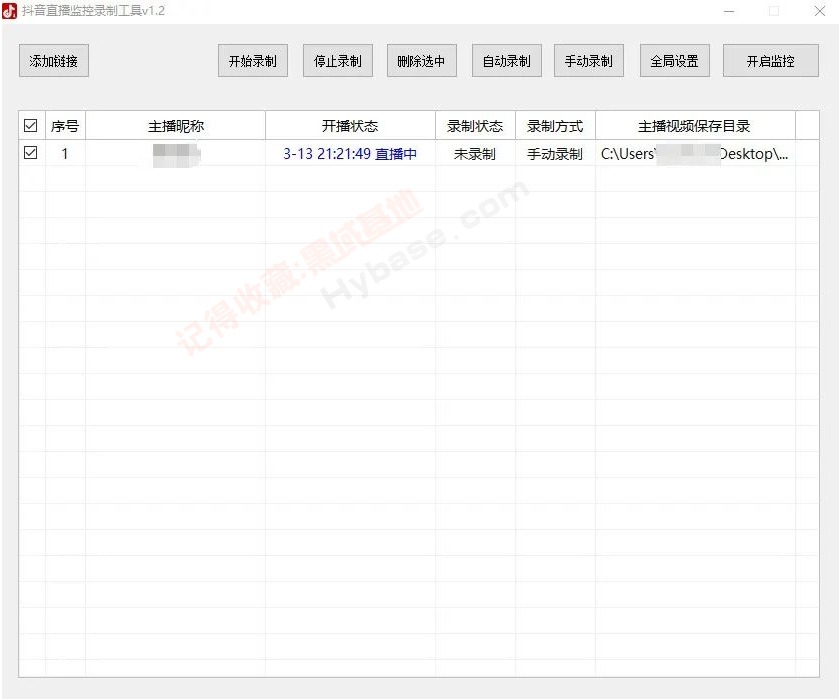
Task: Click the Douyin app icon in title bar
Action: click(x=10, y=11)
